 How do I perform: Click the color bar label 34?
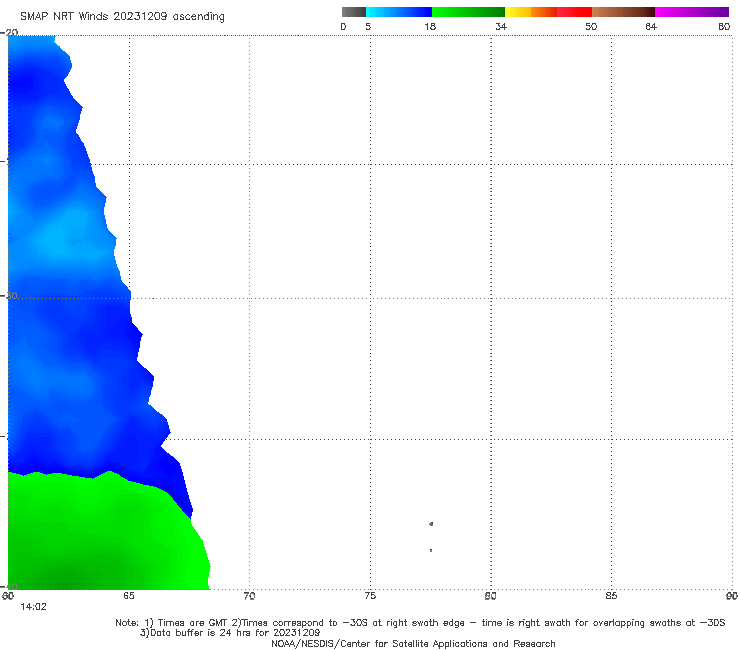pyautogui.click(x=501, y=27)
